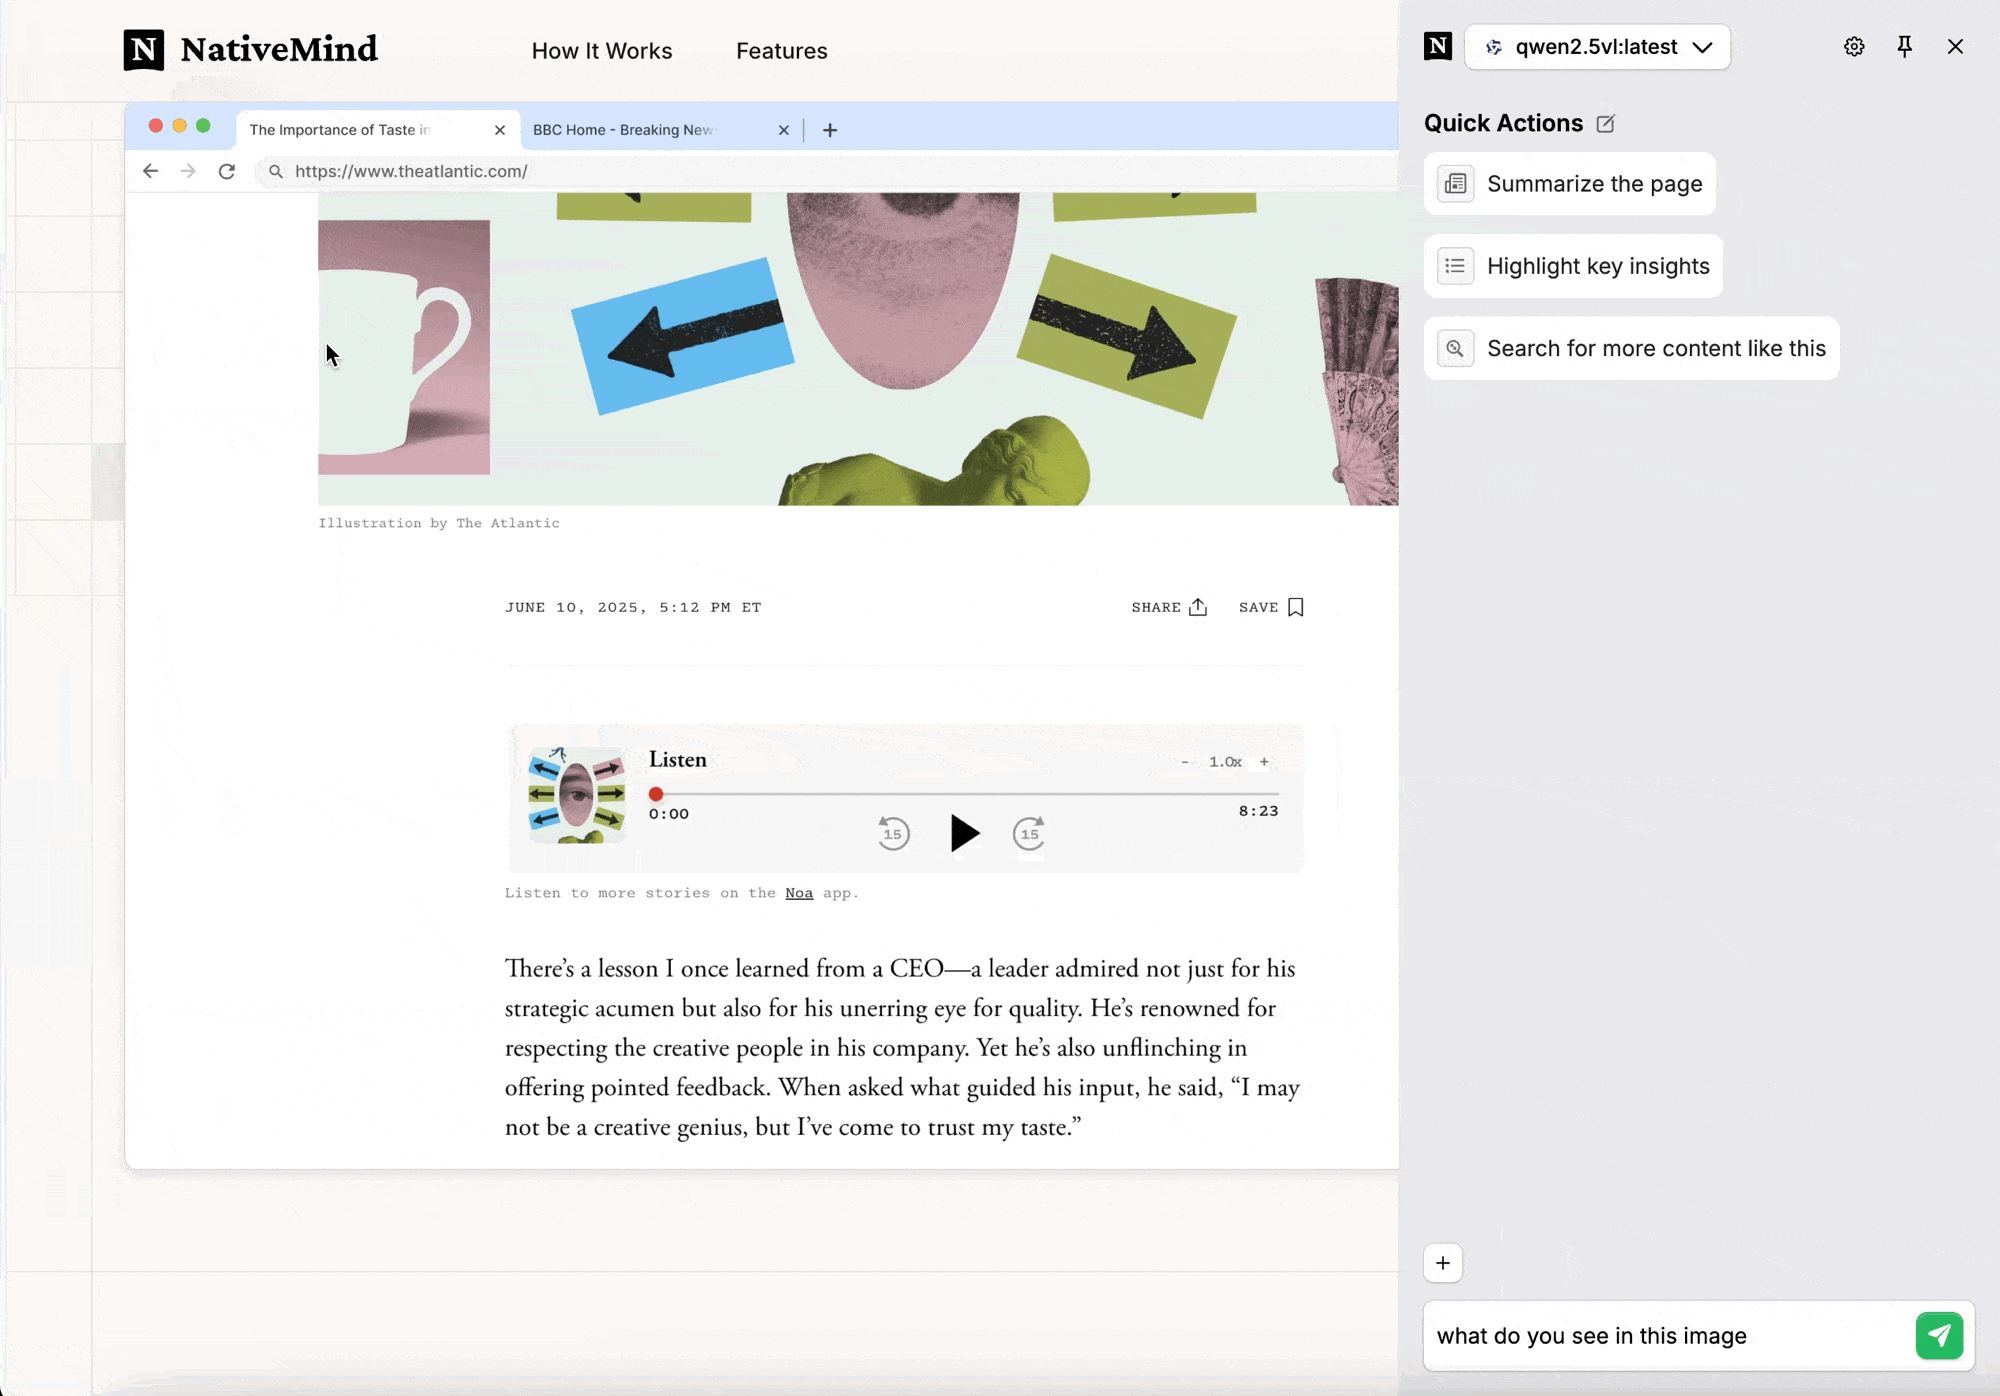Click the plus attachment button above chat input
The height and width of the screenshot is (1396, 2000).
1443,1263
